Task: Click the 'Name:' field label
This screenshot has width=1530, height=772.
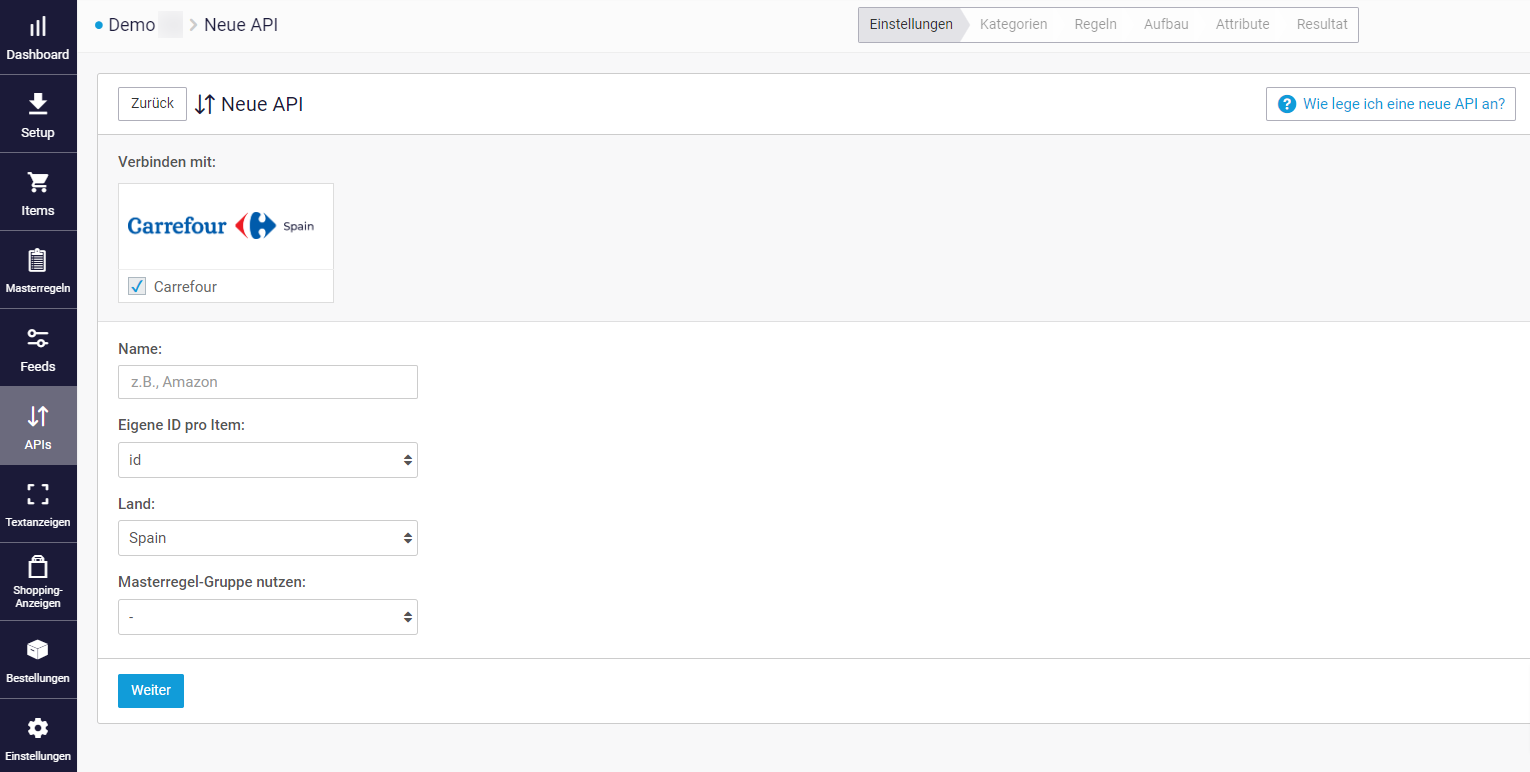Action: coord(140,349)
